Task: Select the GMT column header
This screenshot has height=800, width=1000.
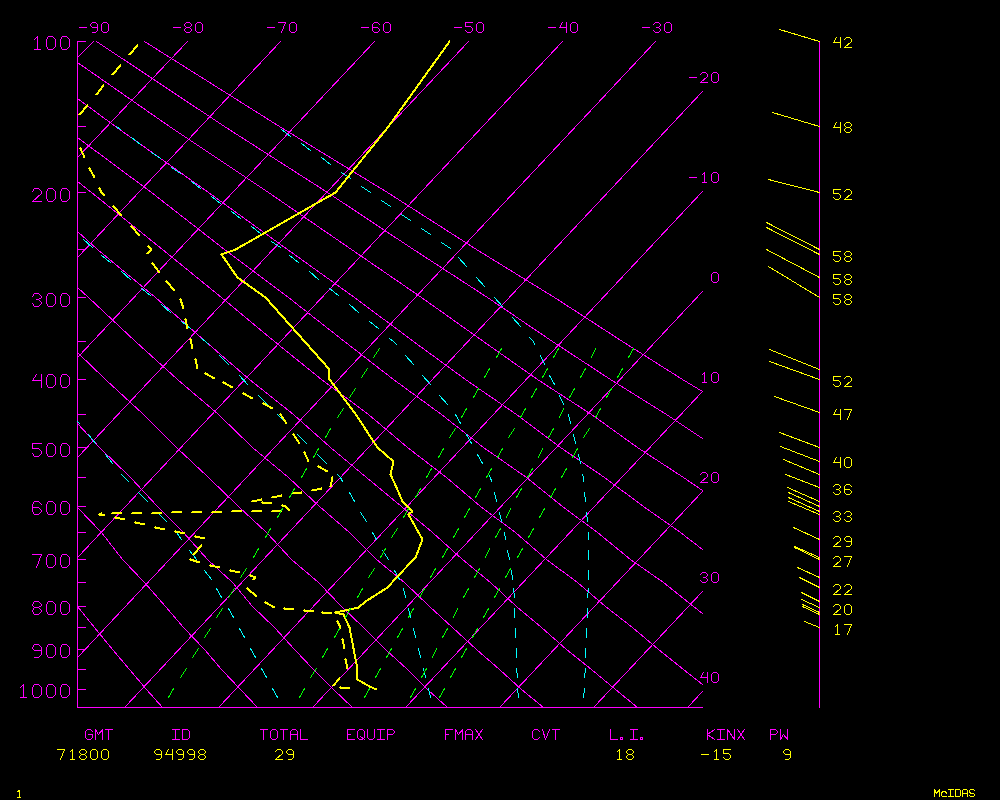Action: point(98,735)
